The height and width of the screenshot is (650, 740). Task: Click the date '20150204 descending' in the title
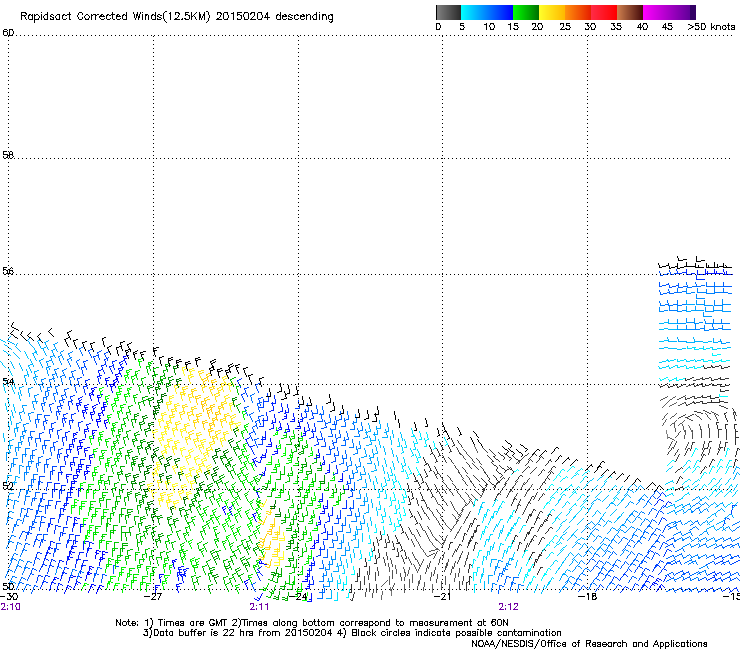(x=275, y=17)
